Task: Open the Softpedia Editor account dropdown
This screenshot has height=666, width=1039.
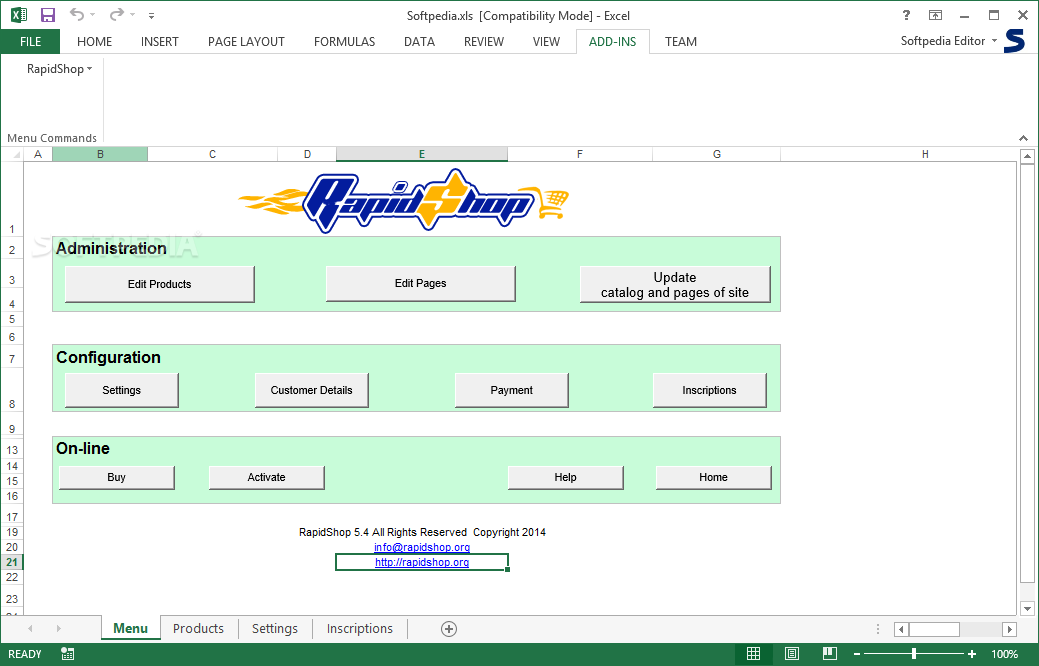Action: tap(949, 41)
